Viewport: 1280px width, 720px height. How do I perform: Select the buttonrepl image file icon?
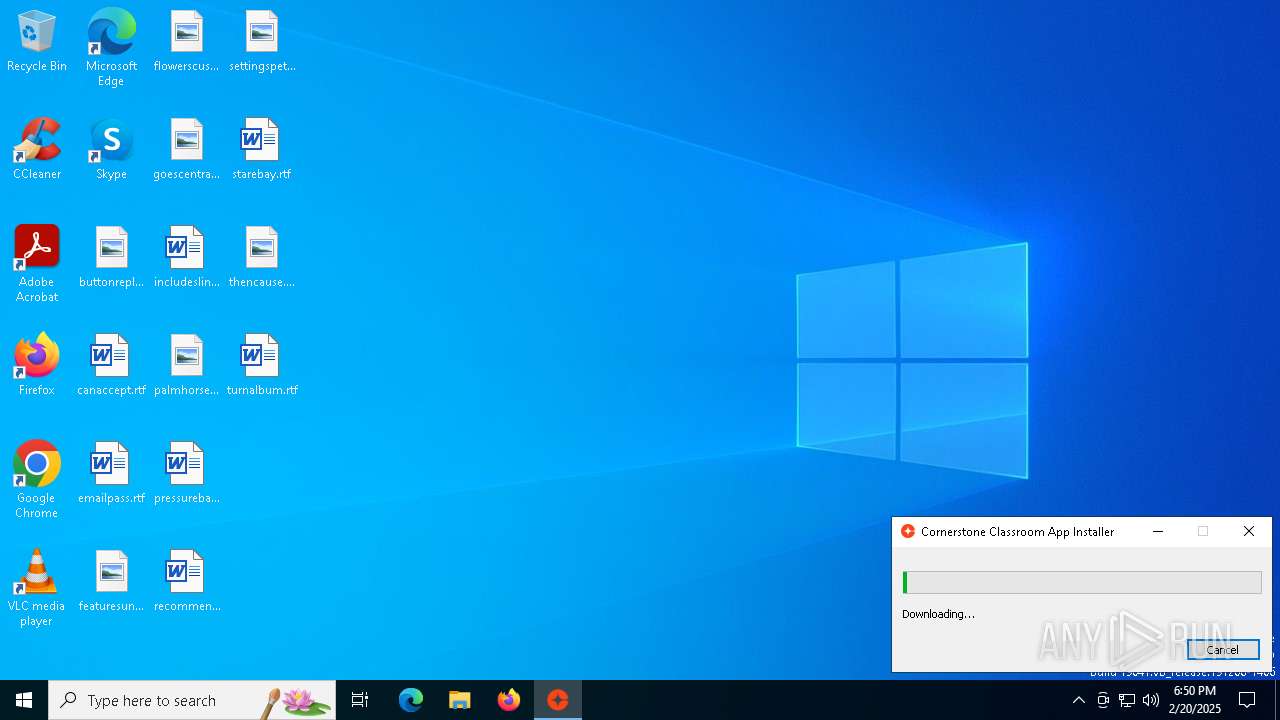coord(111,258)
